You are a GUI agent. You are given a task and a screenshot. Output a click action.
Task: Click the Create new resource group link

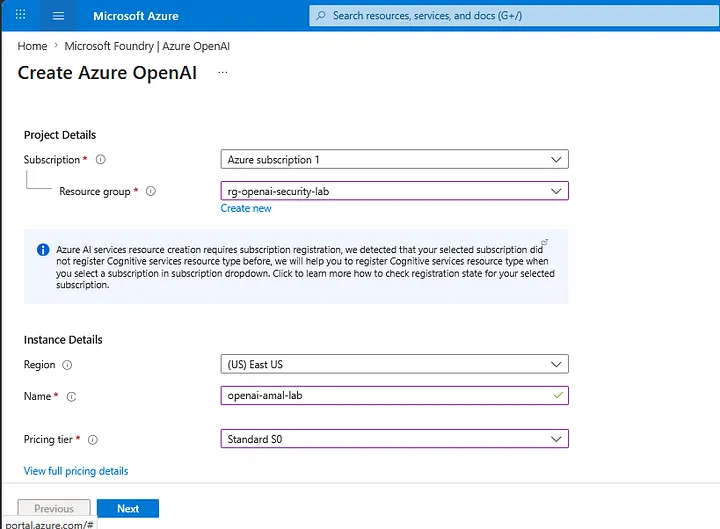click(x=246, y=208)
